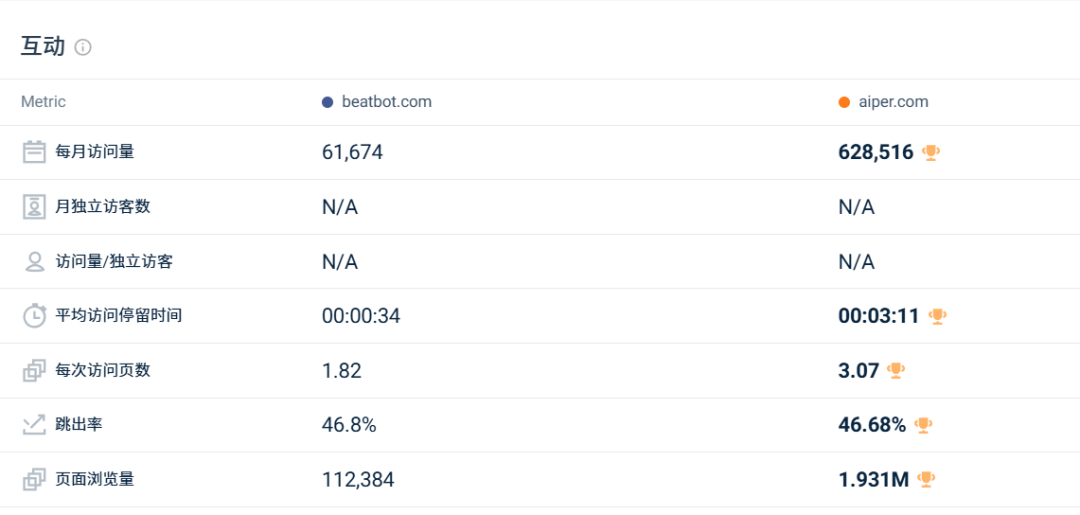This screenshot has width=1080, height=515.
Task: Click the orange dot for aiper.com
Action: pyautogui.click(x=844, y=102)
